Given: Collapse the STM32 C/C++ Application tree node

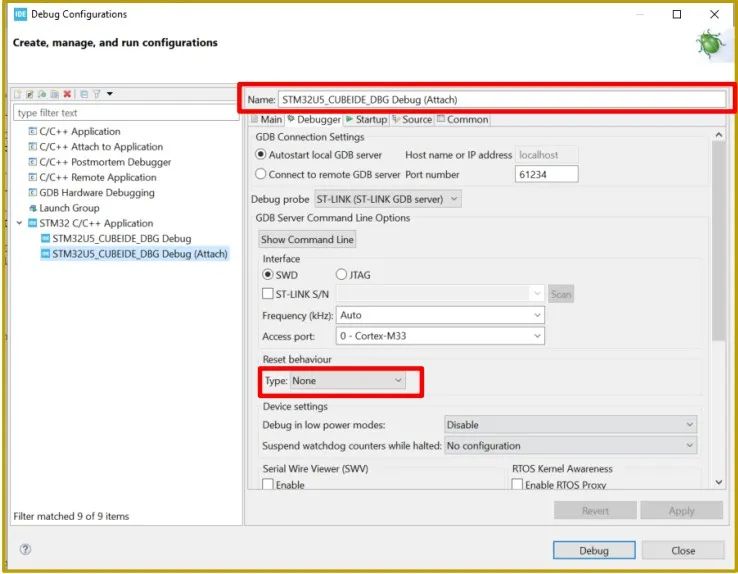Looking at the screenshot, I should 18,223.
